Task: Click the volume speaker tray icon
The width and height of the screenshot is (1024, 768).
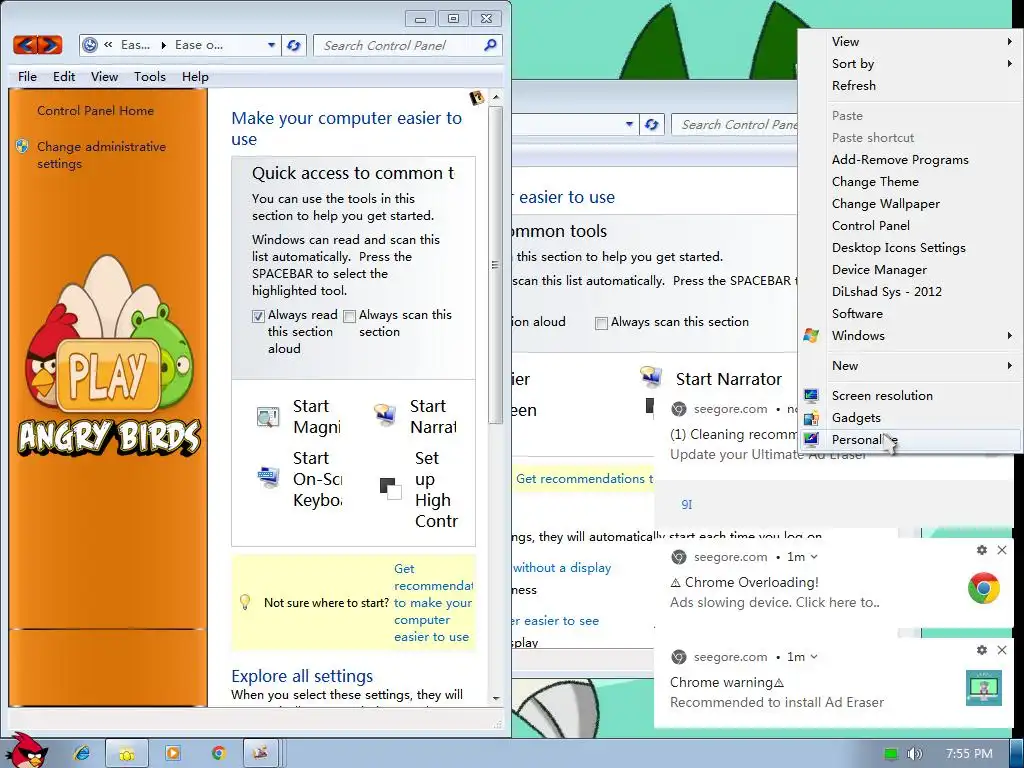Action: [914, 754]
